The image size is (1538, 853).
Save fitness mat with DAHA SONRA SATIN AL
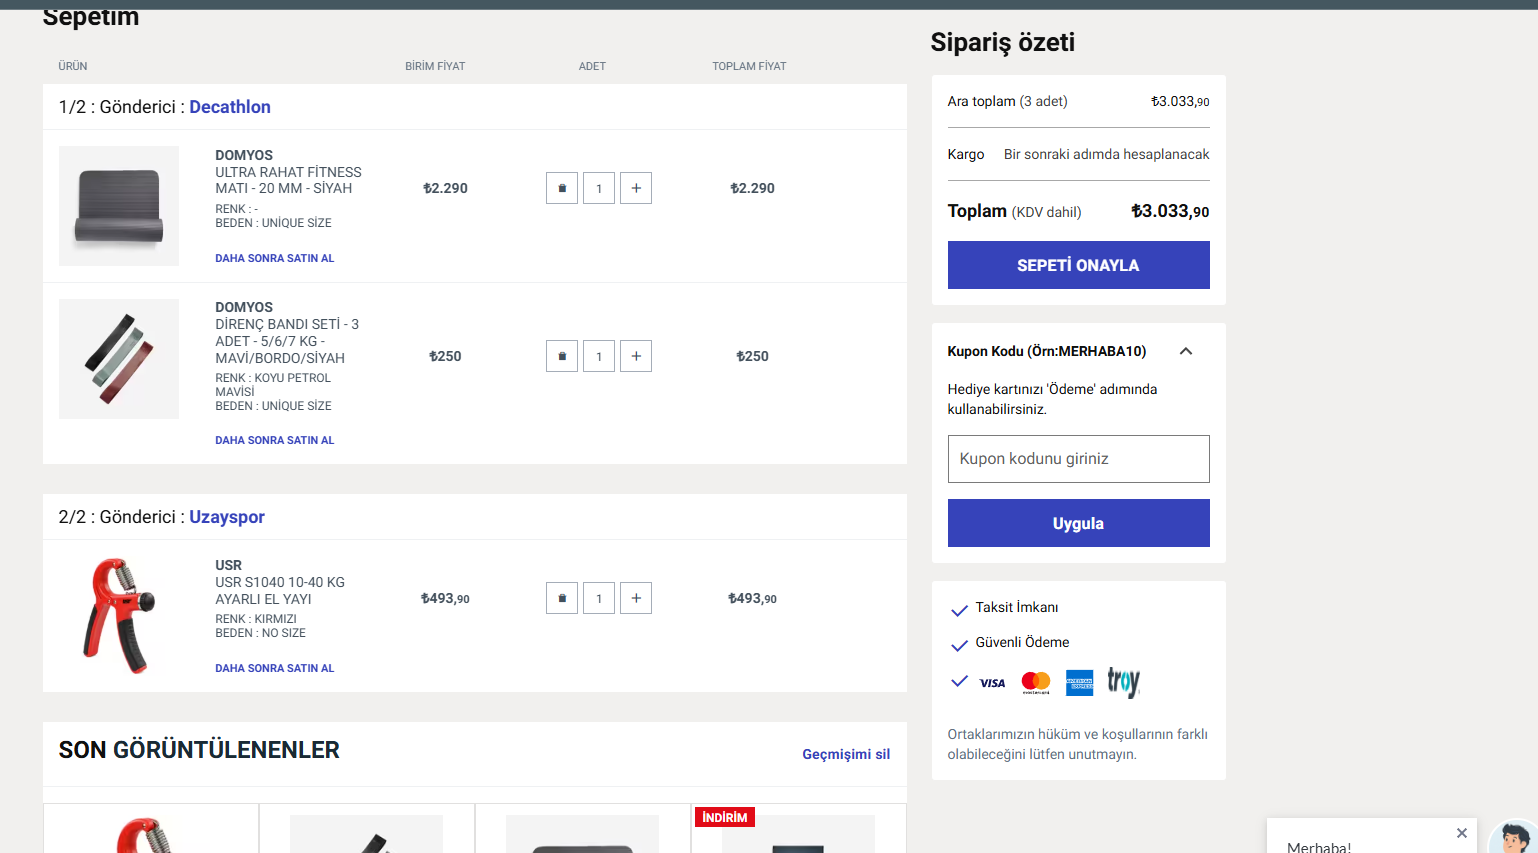275,258
